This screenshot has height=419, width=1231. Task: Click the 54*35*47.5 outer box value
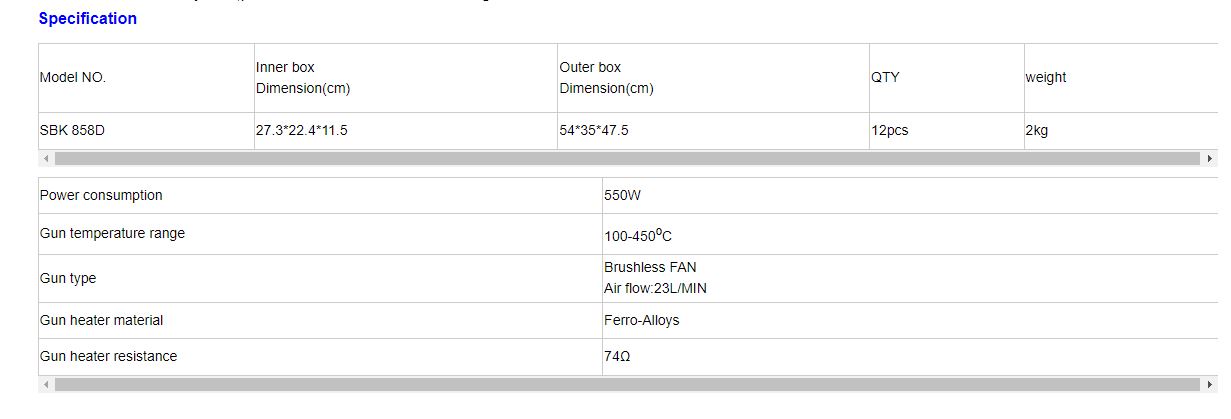594,131
